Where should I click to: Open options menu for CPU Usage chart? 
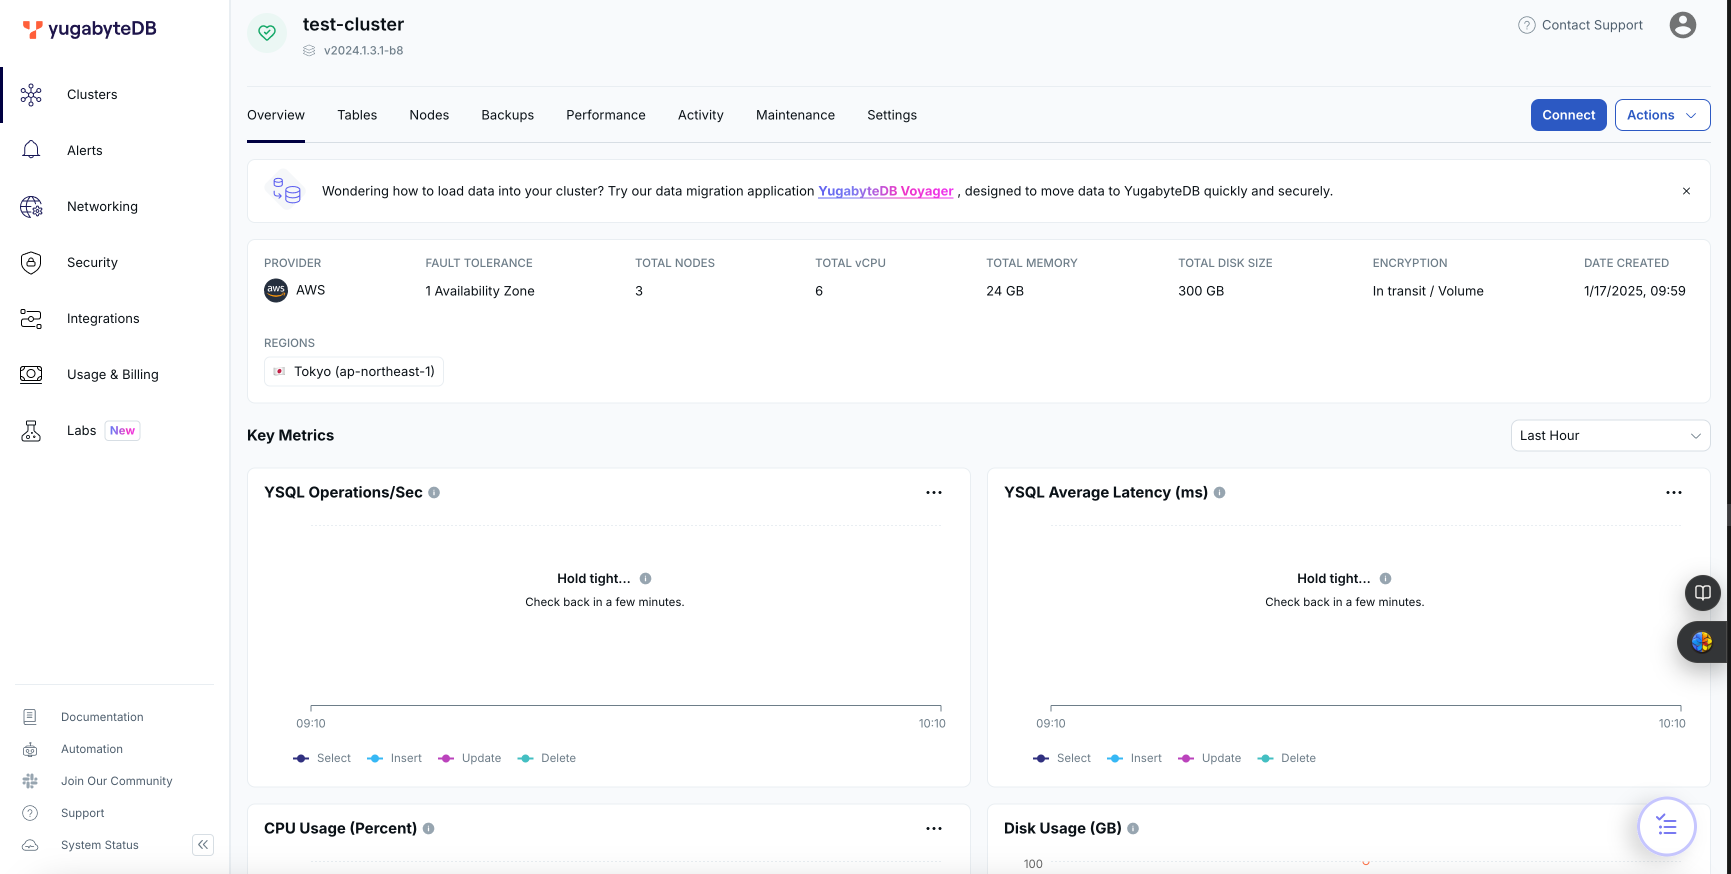[934, 829]
